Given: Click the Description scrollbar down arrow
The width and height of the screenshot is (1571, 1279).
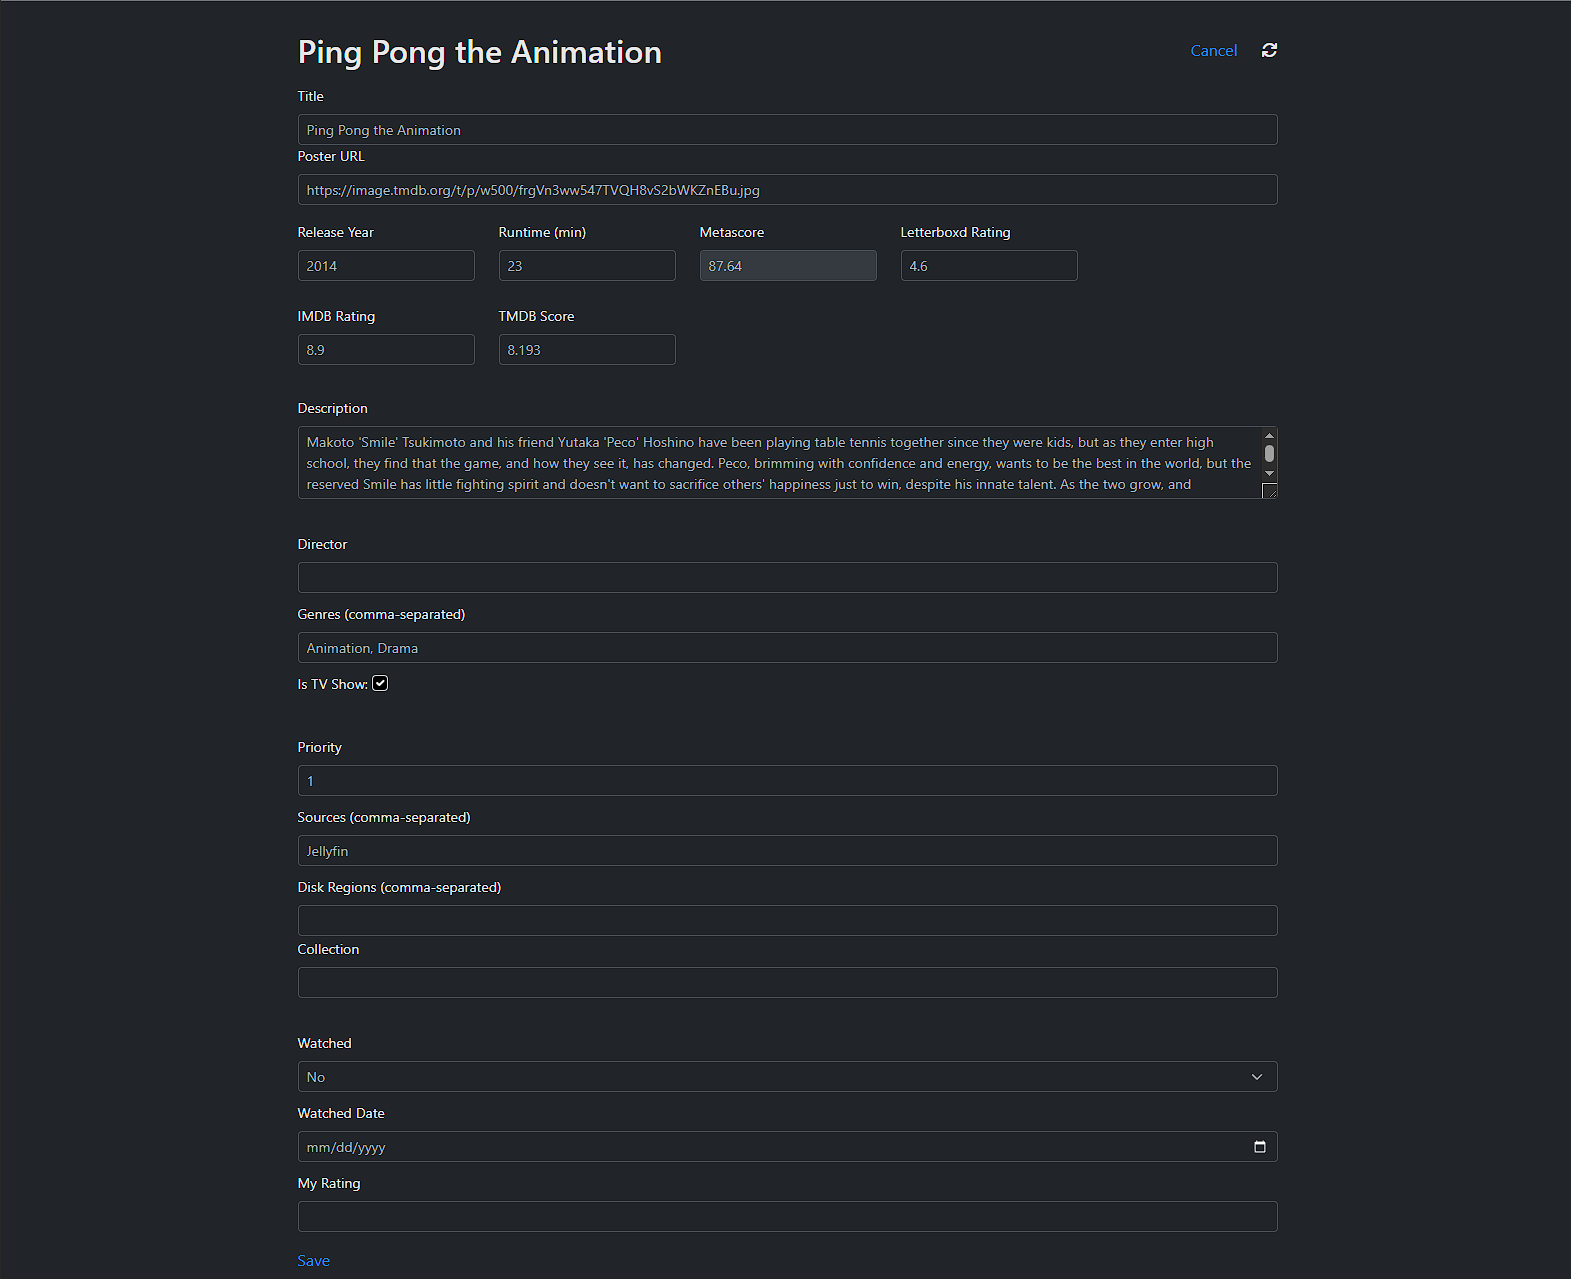Looking at the screenshot, I should point(1269,473).
